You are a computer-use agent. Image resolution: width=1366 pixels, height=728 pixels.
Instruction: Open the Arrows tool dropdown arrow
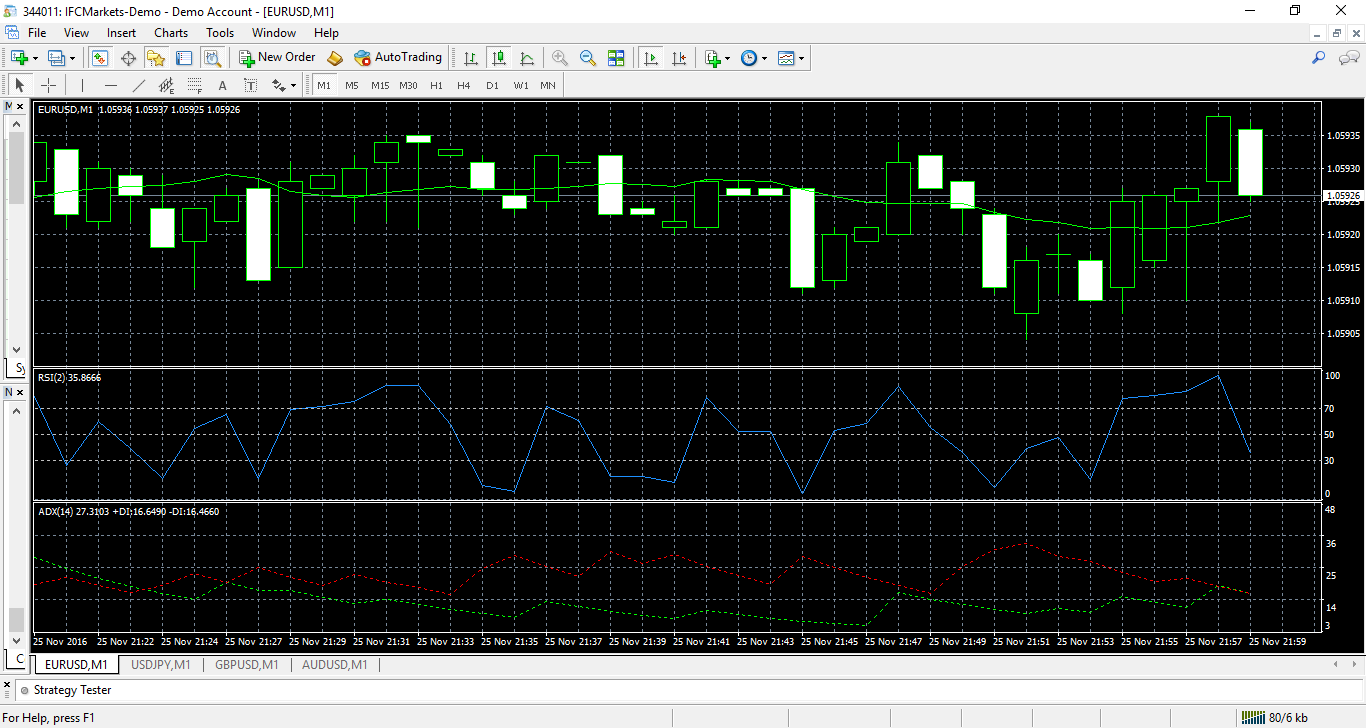[x=294, y=85]
